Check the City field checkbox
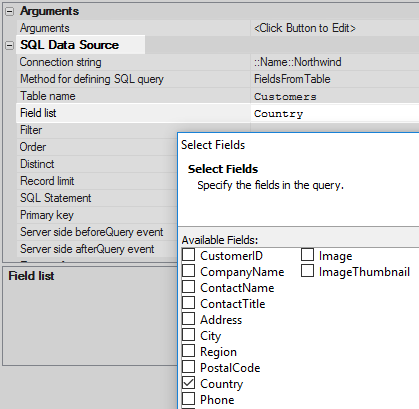This screenshot has width=419, height=409. (x=189, y=335)
